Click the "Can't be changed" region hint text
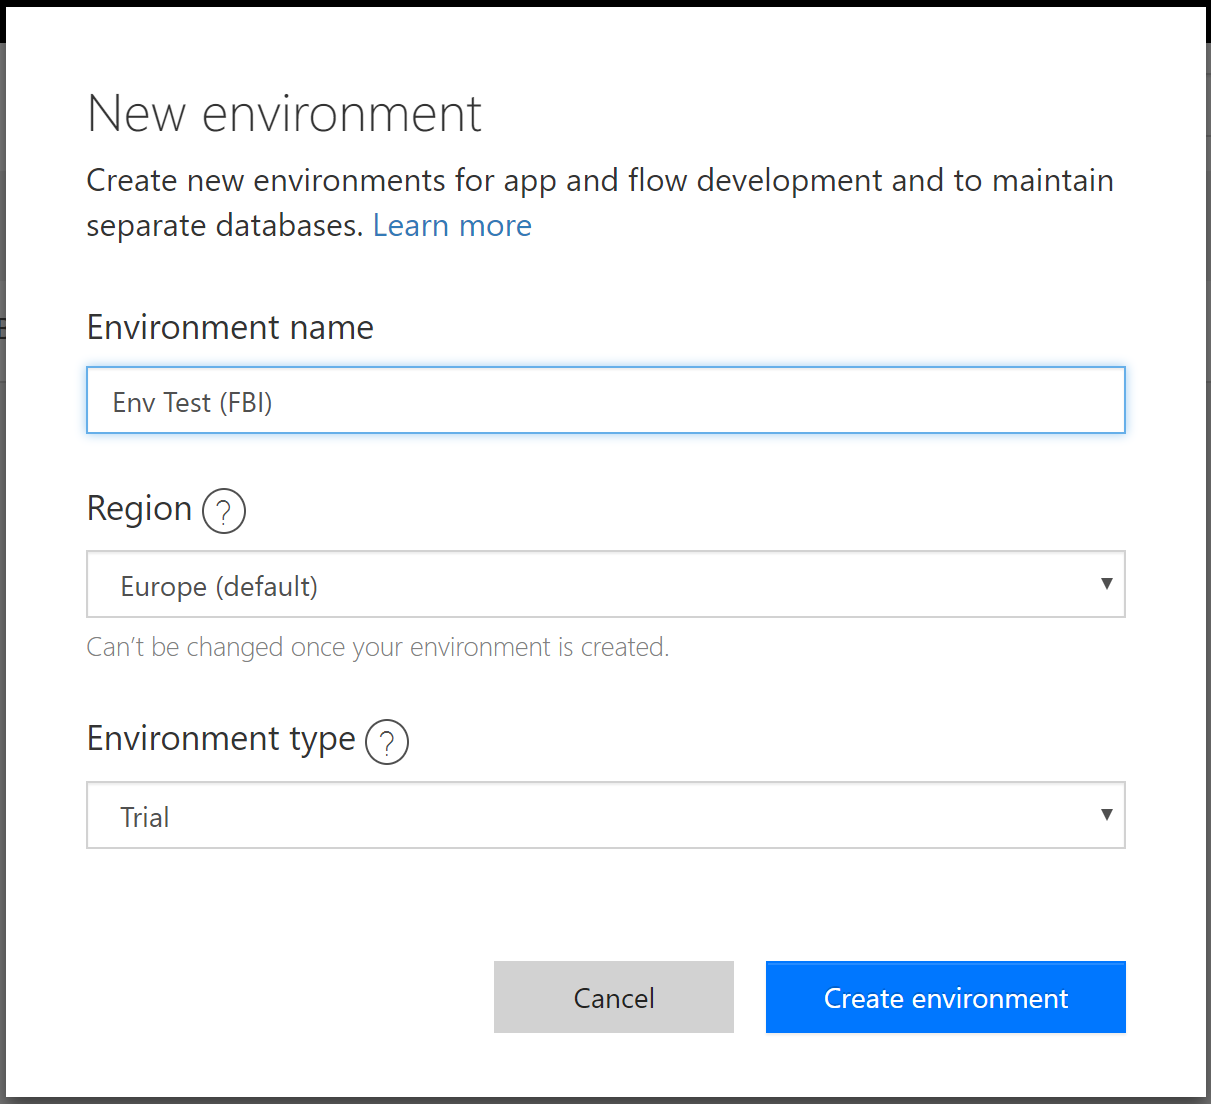This screenshot has height=1104, width=1211. coord(377,648)
